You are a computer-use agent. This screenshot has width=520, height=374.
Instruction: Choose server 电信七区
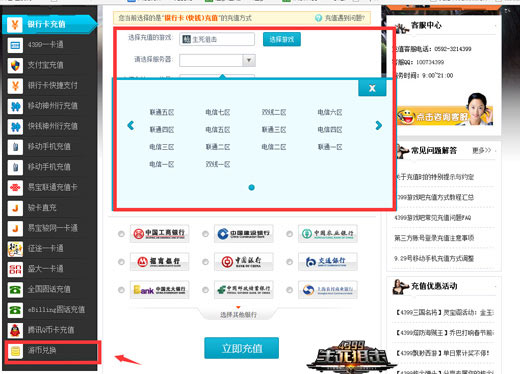coord(218,112)
